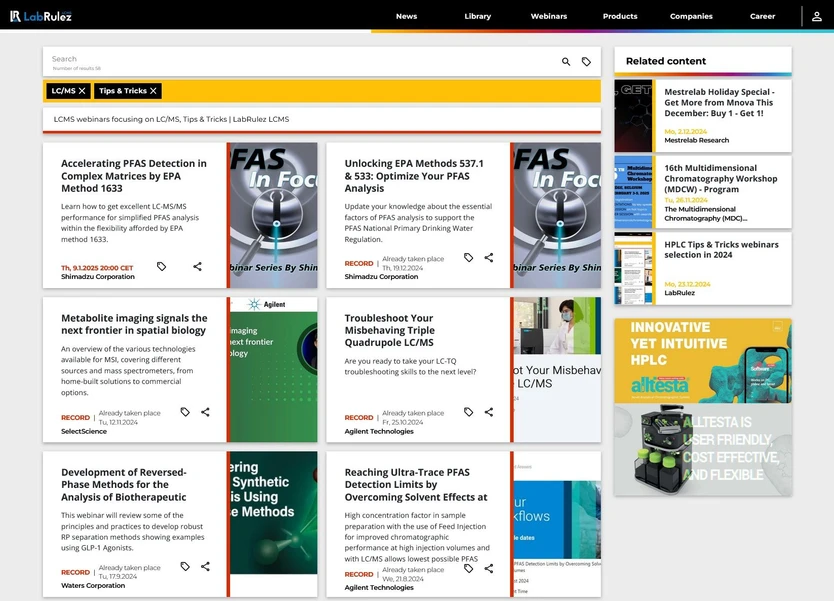Image resolution: width=834 pixels, height=601 pixels.
Task: Go to Webinars section
Action: 549,16
